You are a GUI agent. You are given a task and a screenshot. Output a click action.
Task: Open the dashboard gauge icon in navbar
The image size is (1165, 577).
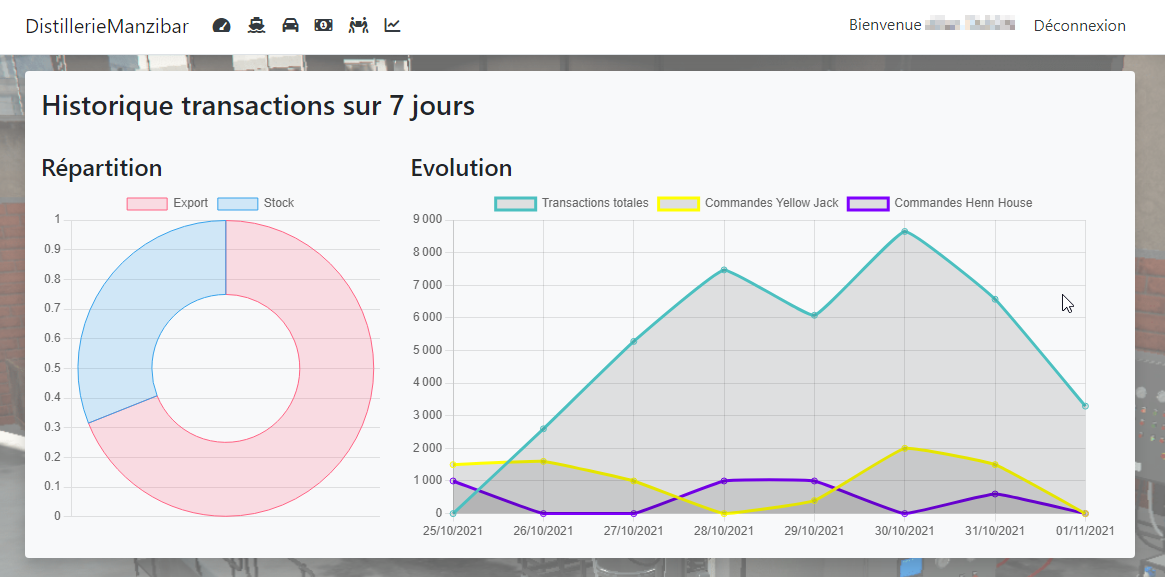(222, 26)
